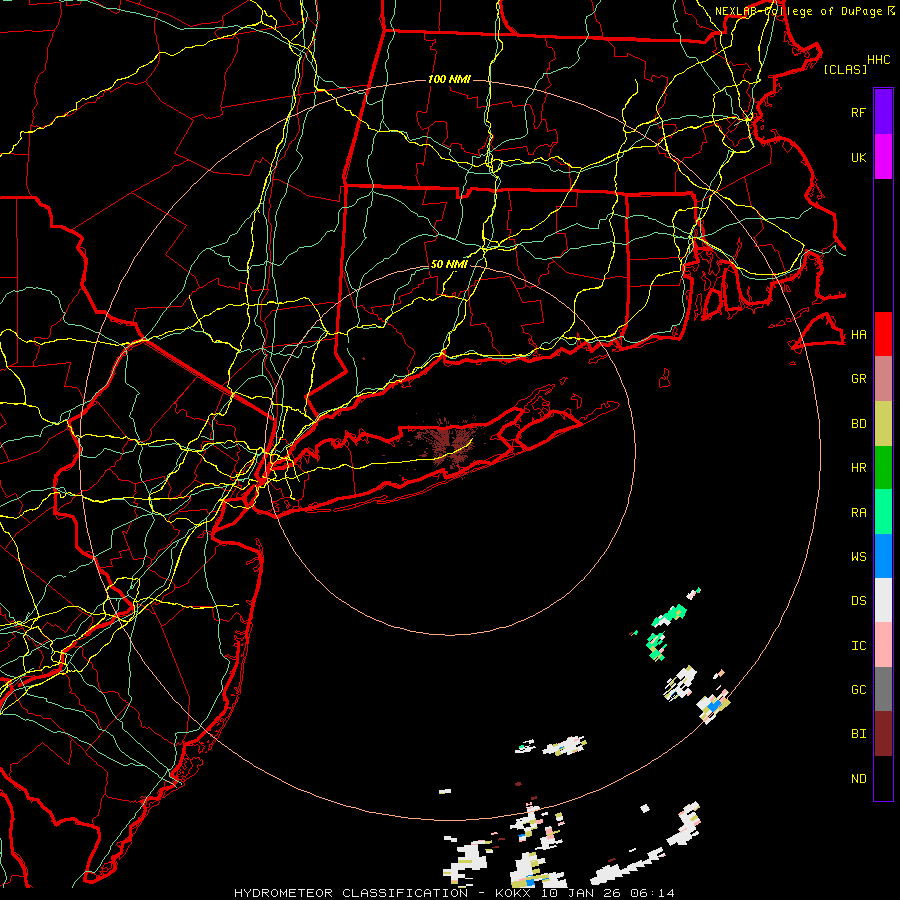This screenshot has width=900, height=900.
Task: Click the "RF" legend label
Action: click(x=858, y=112)
